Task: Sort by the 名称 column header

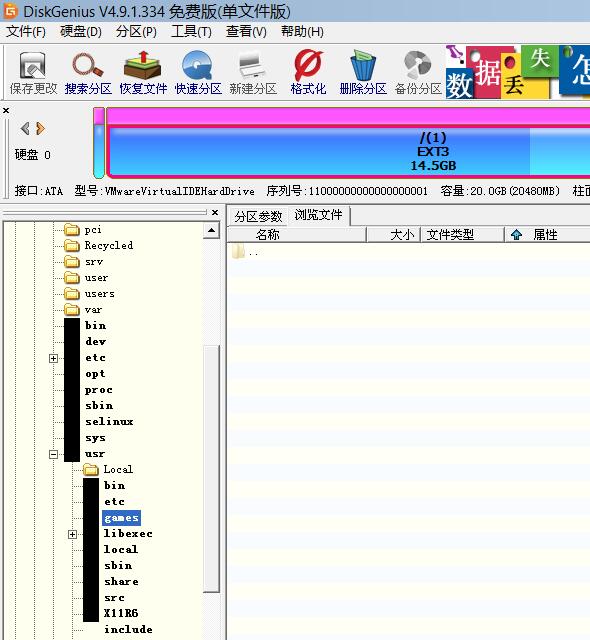Action: coord(297,235)
